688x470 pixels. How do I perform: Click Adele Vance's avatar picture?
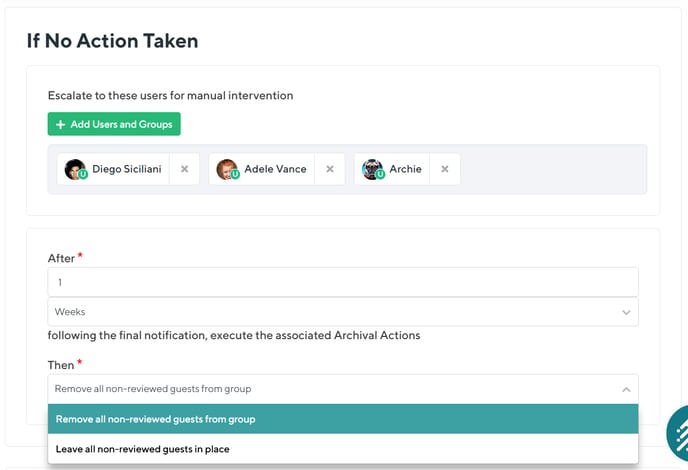(x=227, y=169)
